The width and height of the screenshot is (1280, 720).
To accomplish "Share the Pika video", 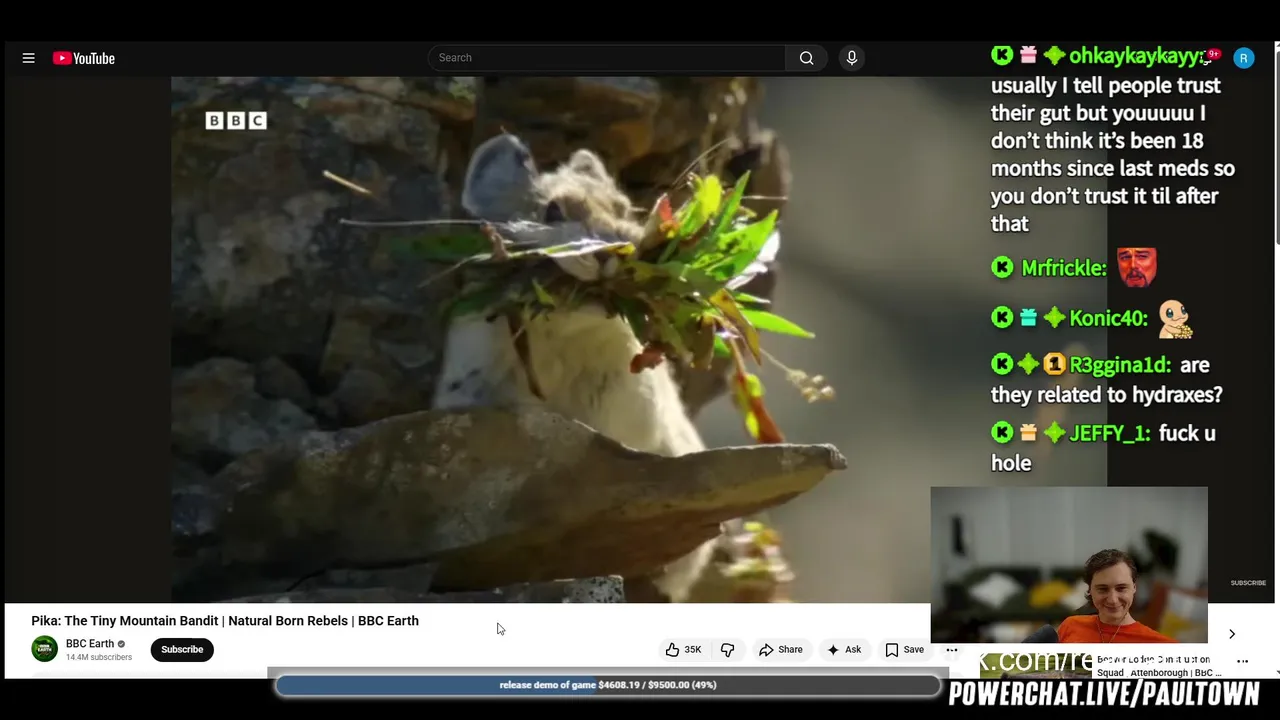I will pyautogui.click(x=780, y=650).
